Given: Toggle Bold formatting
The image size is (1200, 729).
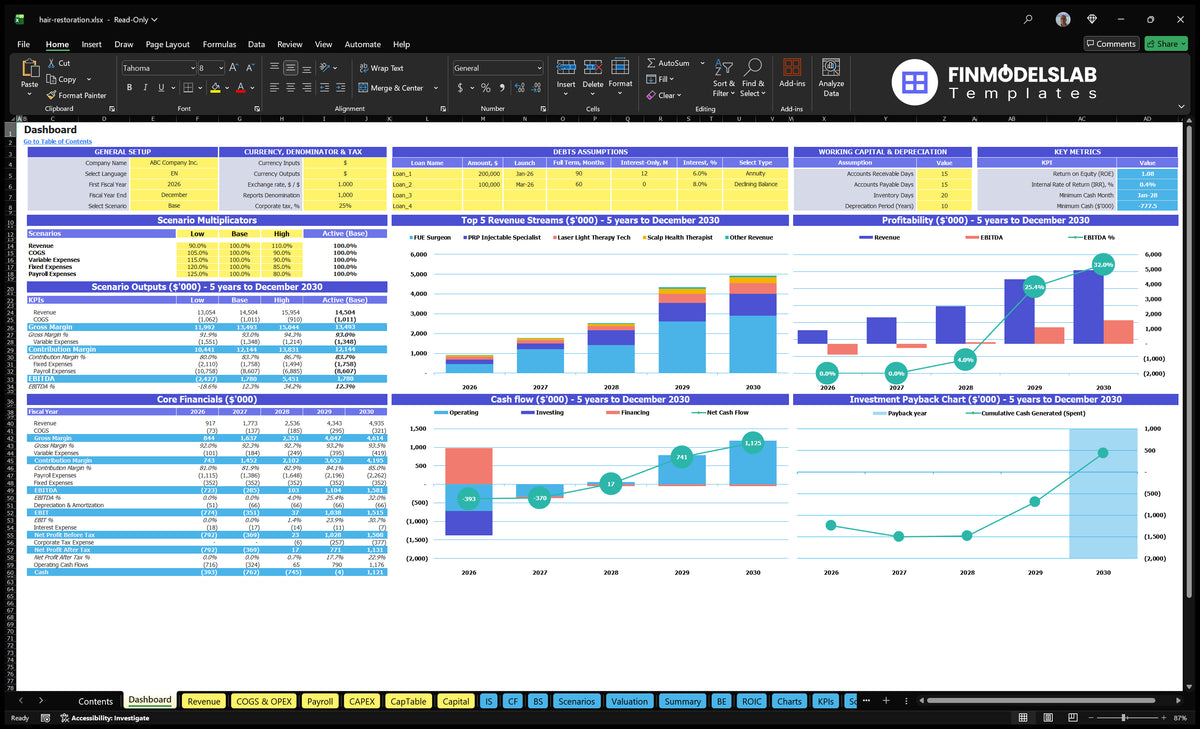Looking at the screenshot, I should tap(130, 88).
